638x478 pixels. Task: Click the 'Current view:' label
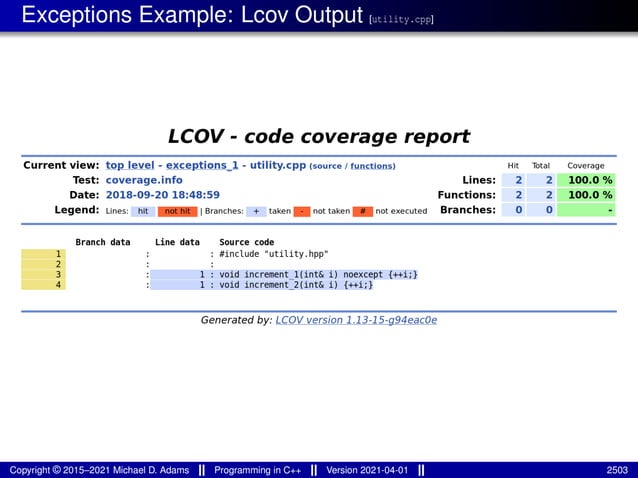61,165
